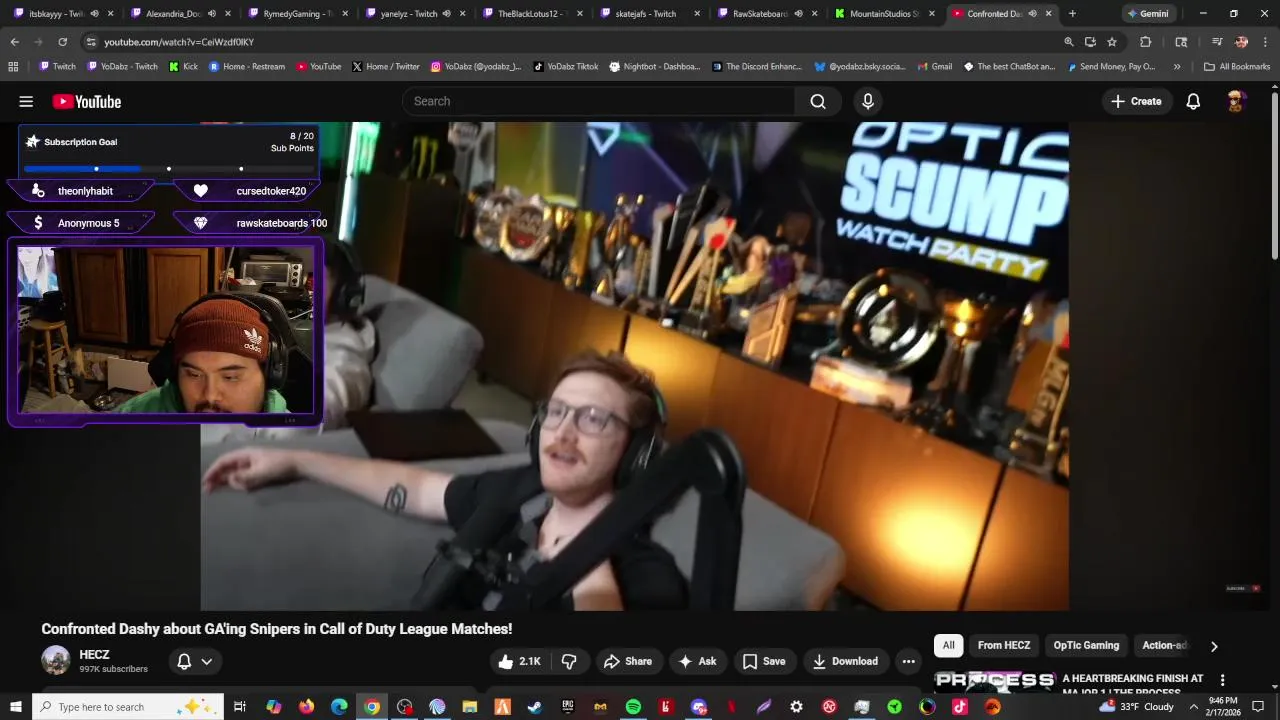Open the Chrome three-dot menu

coord(1264,42)
